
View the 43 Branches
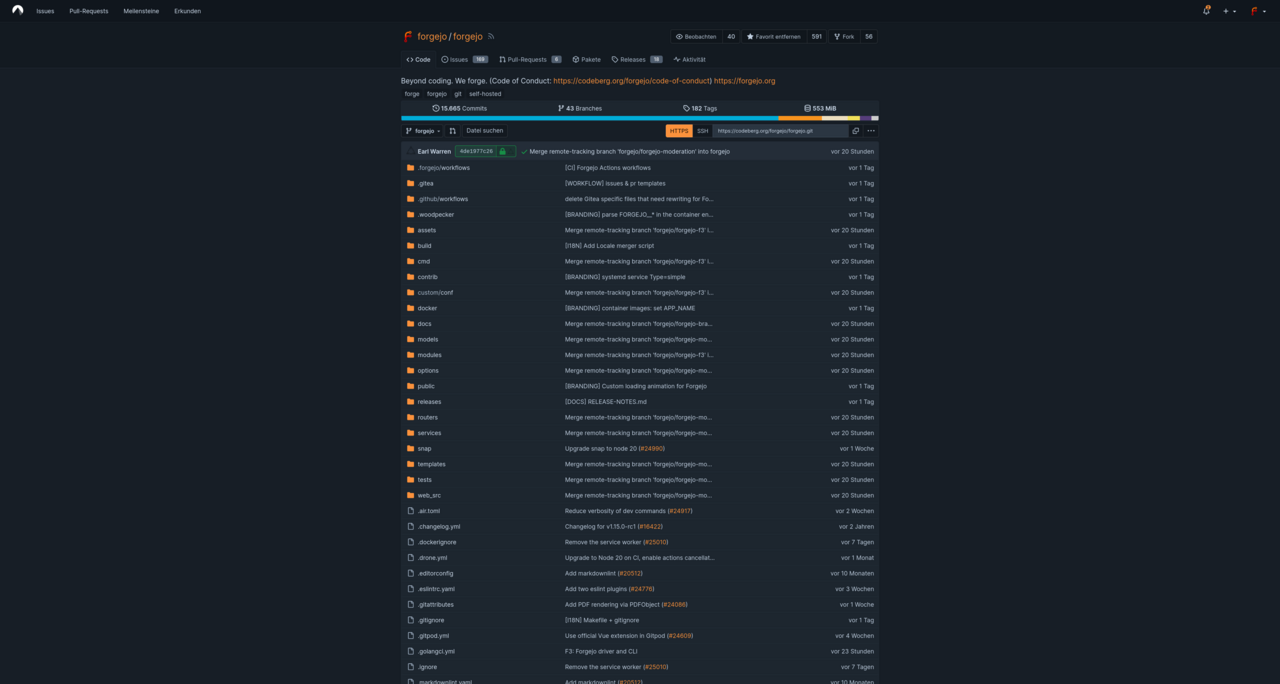[x=580, y=108]
